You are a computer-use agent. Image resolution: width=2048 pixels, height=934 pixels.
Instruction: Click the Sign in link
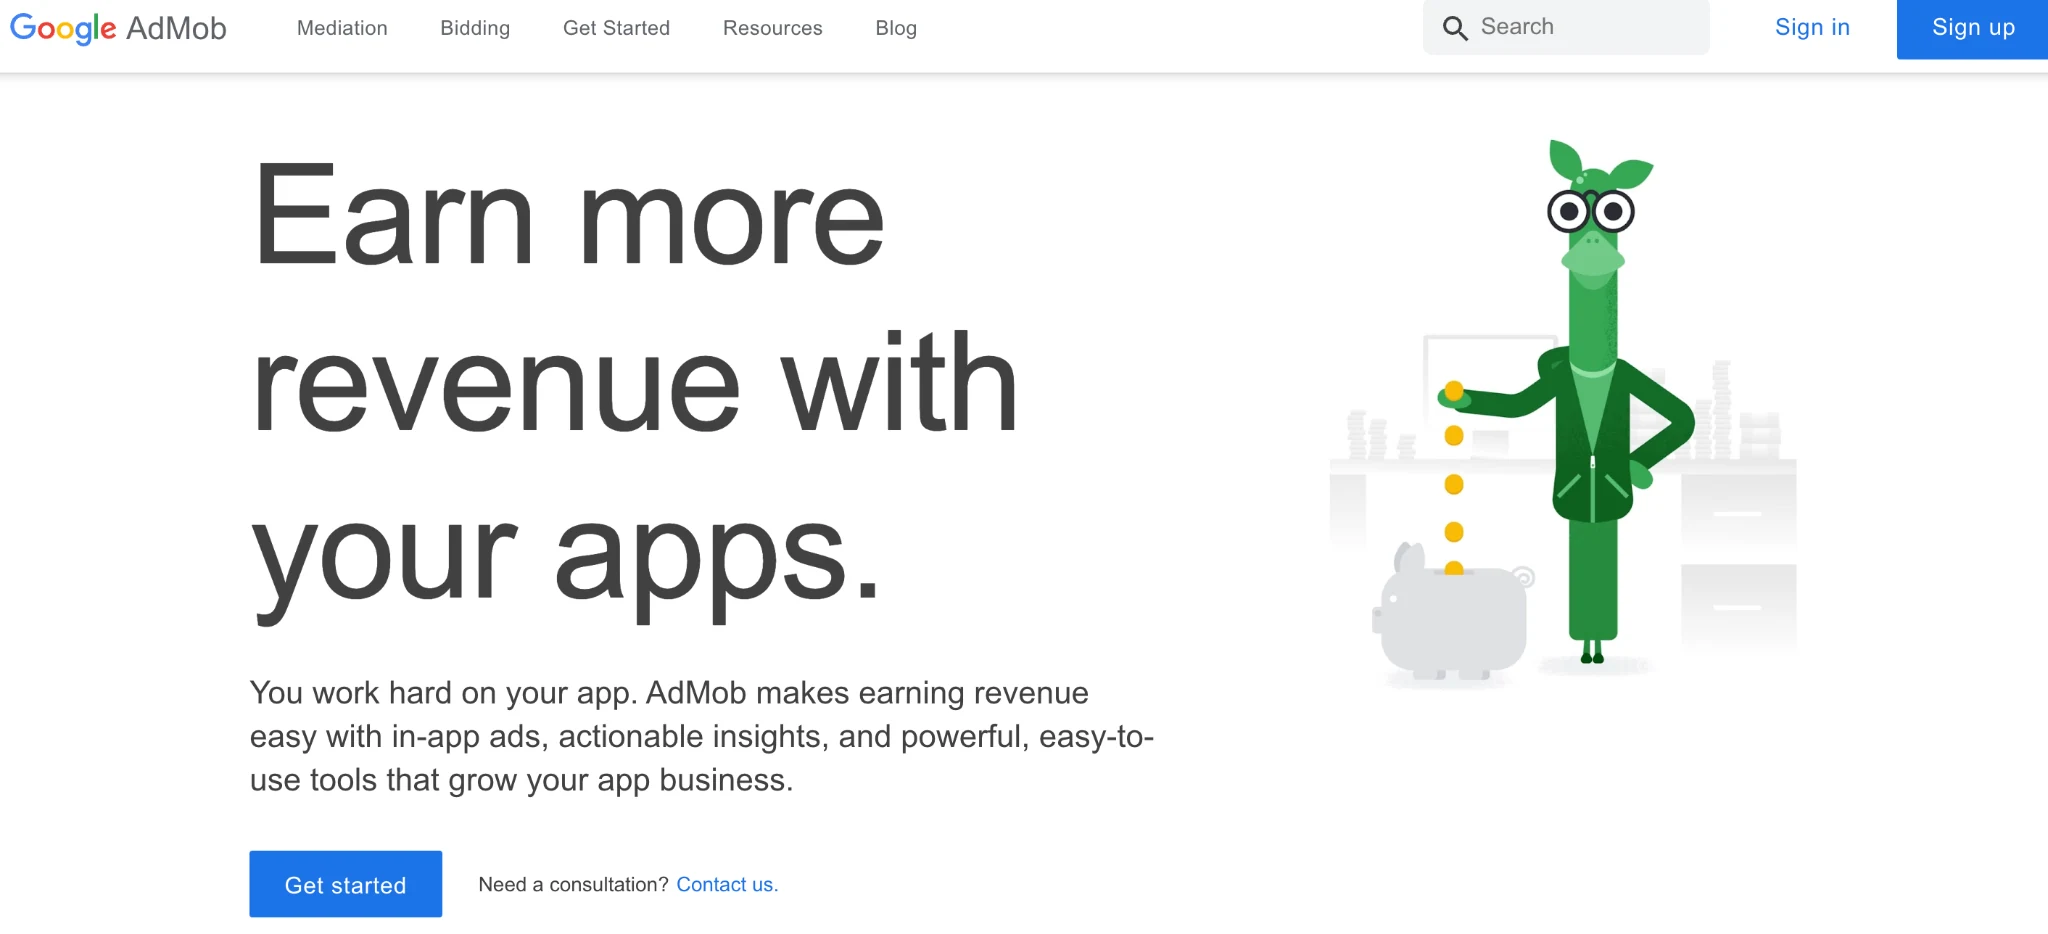click(x=1812, y=27)
